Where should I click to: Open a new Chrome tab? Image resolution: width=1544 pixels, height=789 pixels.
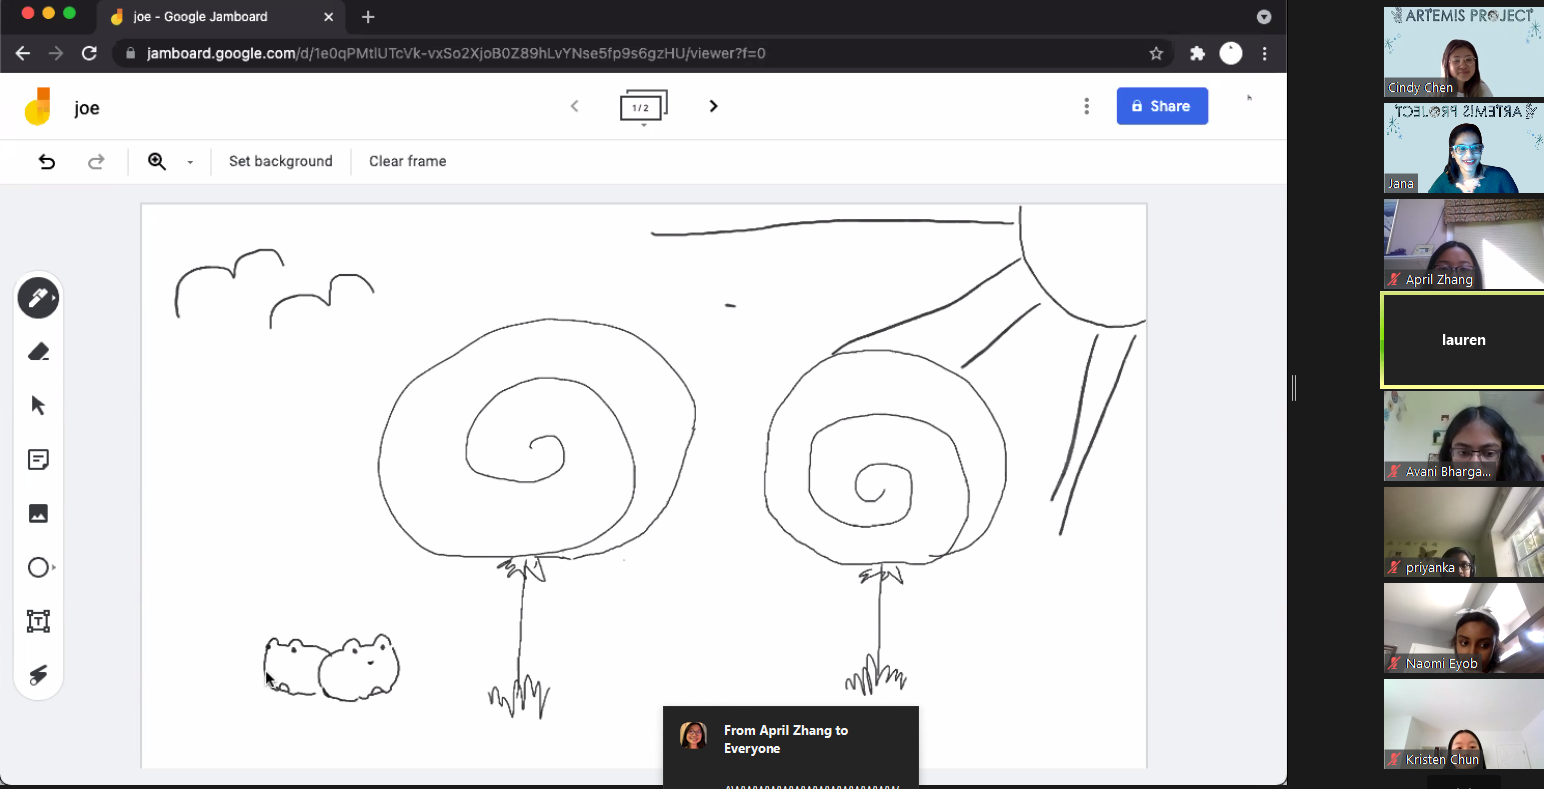[x=368, y=17]
